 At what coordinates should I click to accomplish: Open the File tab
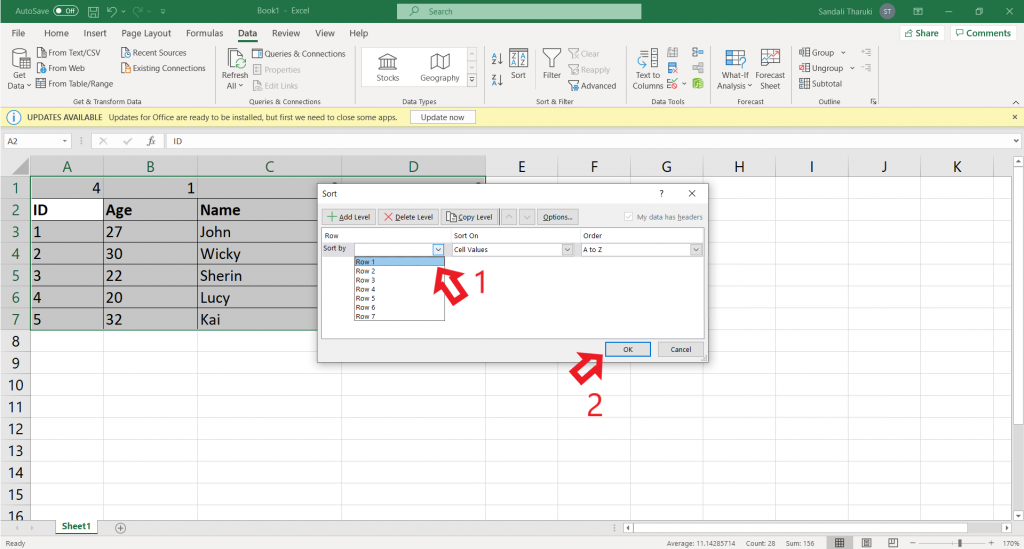pos(18,33)
